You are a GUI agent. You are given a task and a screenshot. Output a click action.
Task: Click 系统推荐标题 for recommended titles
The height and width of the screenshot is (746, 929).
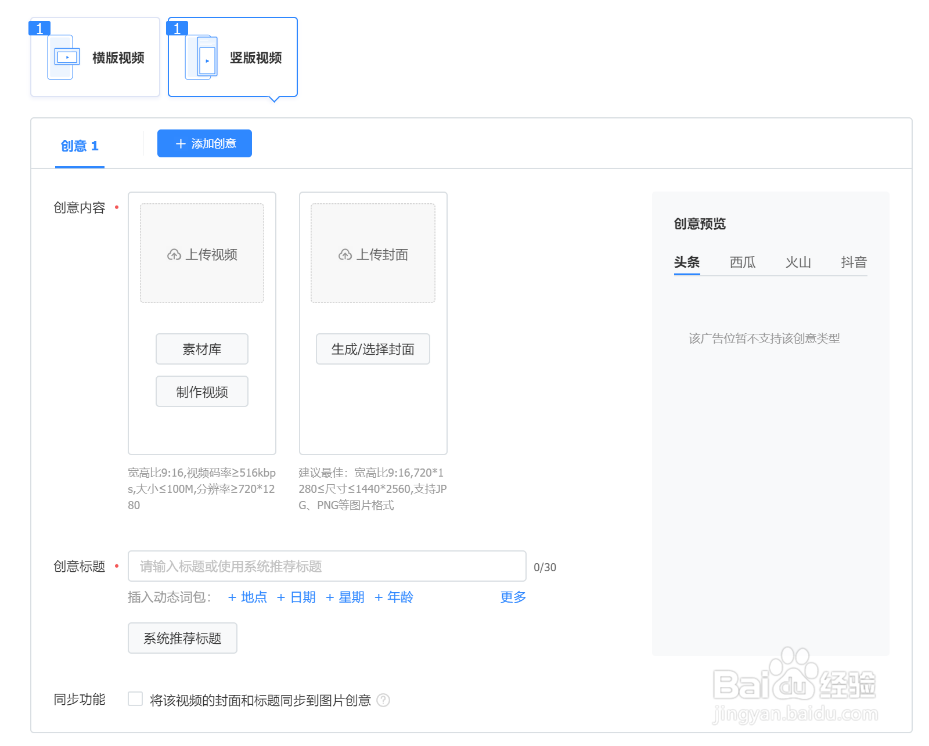pyautogui.click(x=182, y=638)
